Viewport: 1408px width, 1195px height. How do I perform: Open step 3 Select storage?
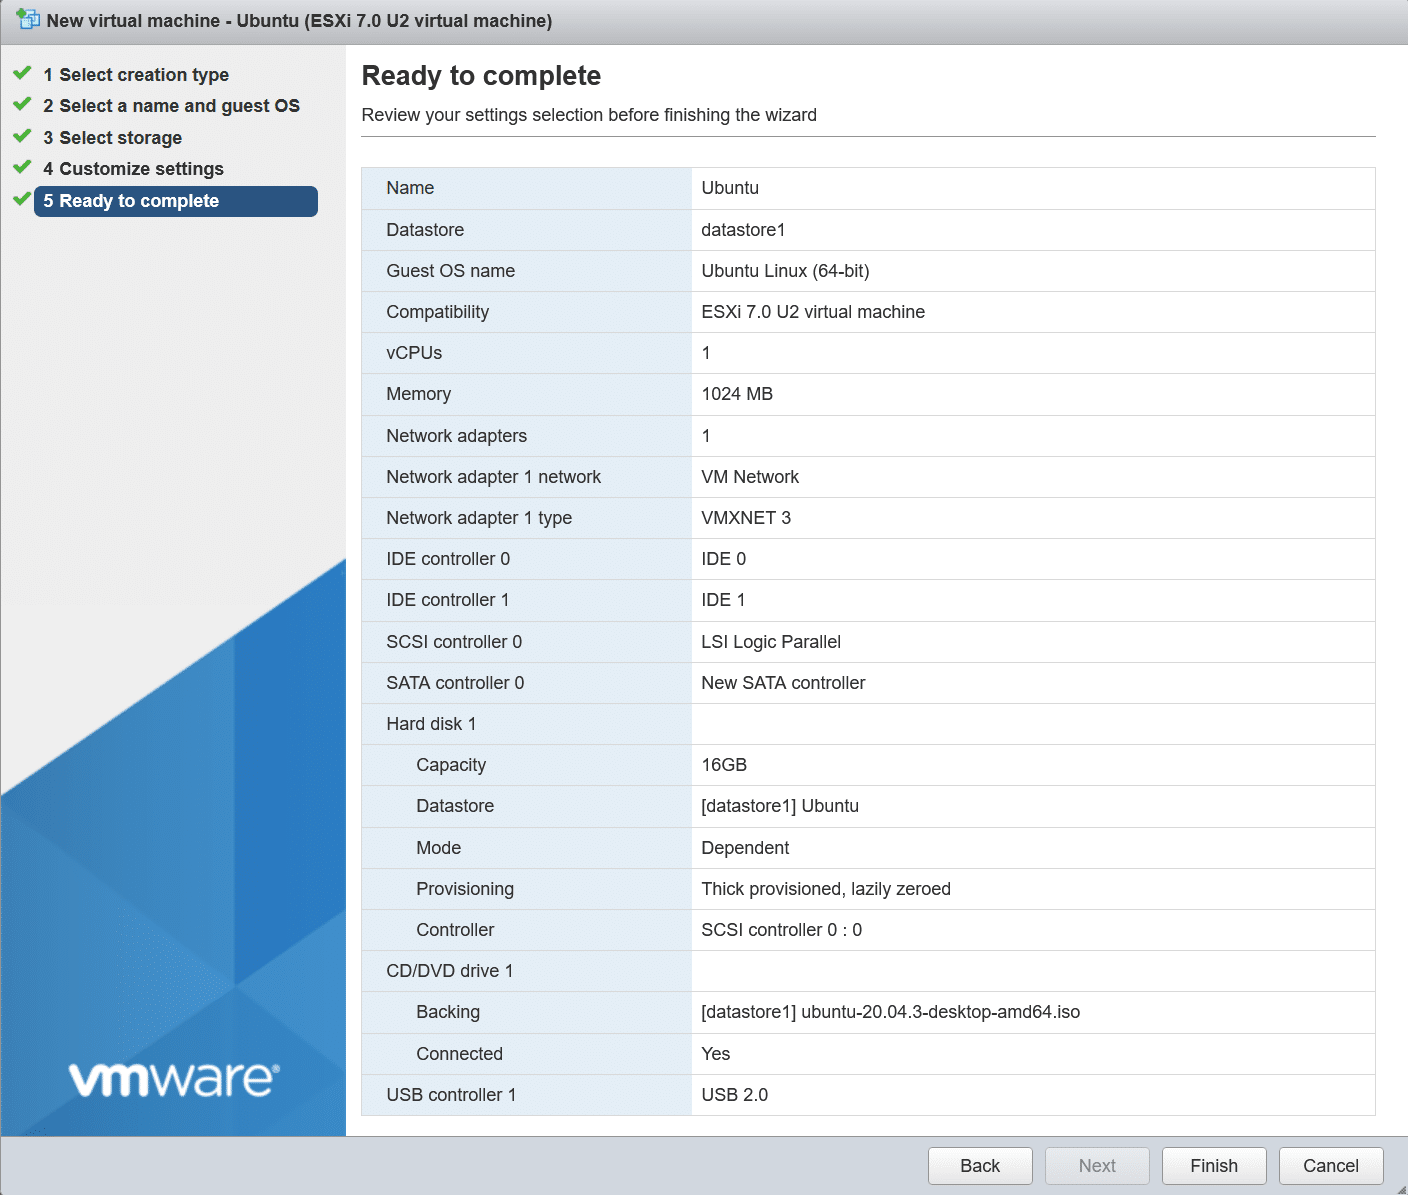point(113,138)
